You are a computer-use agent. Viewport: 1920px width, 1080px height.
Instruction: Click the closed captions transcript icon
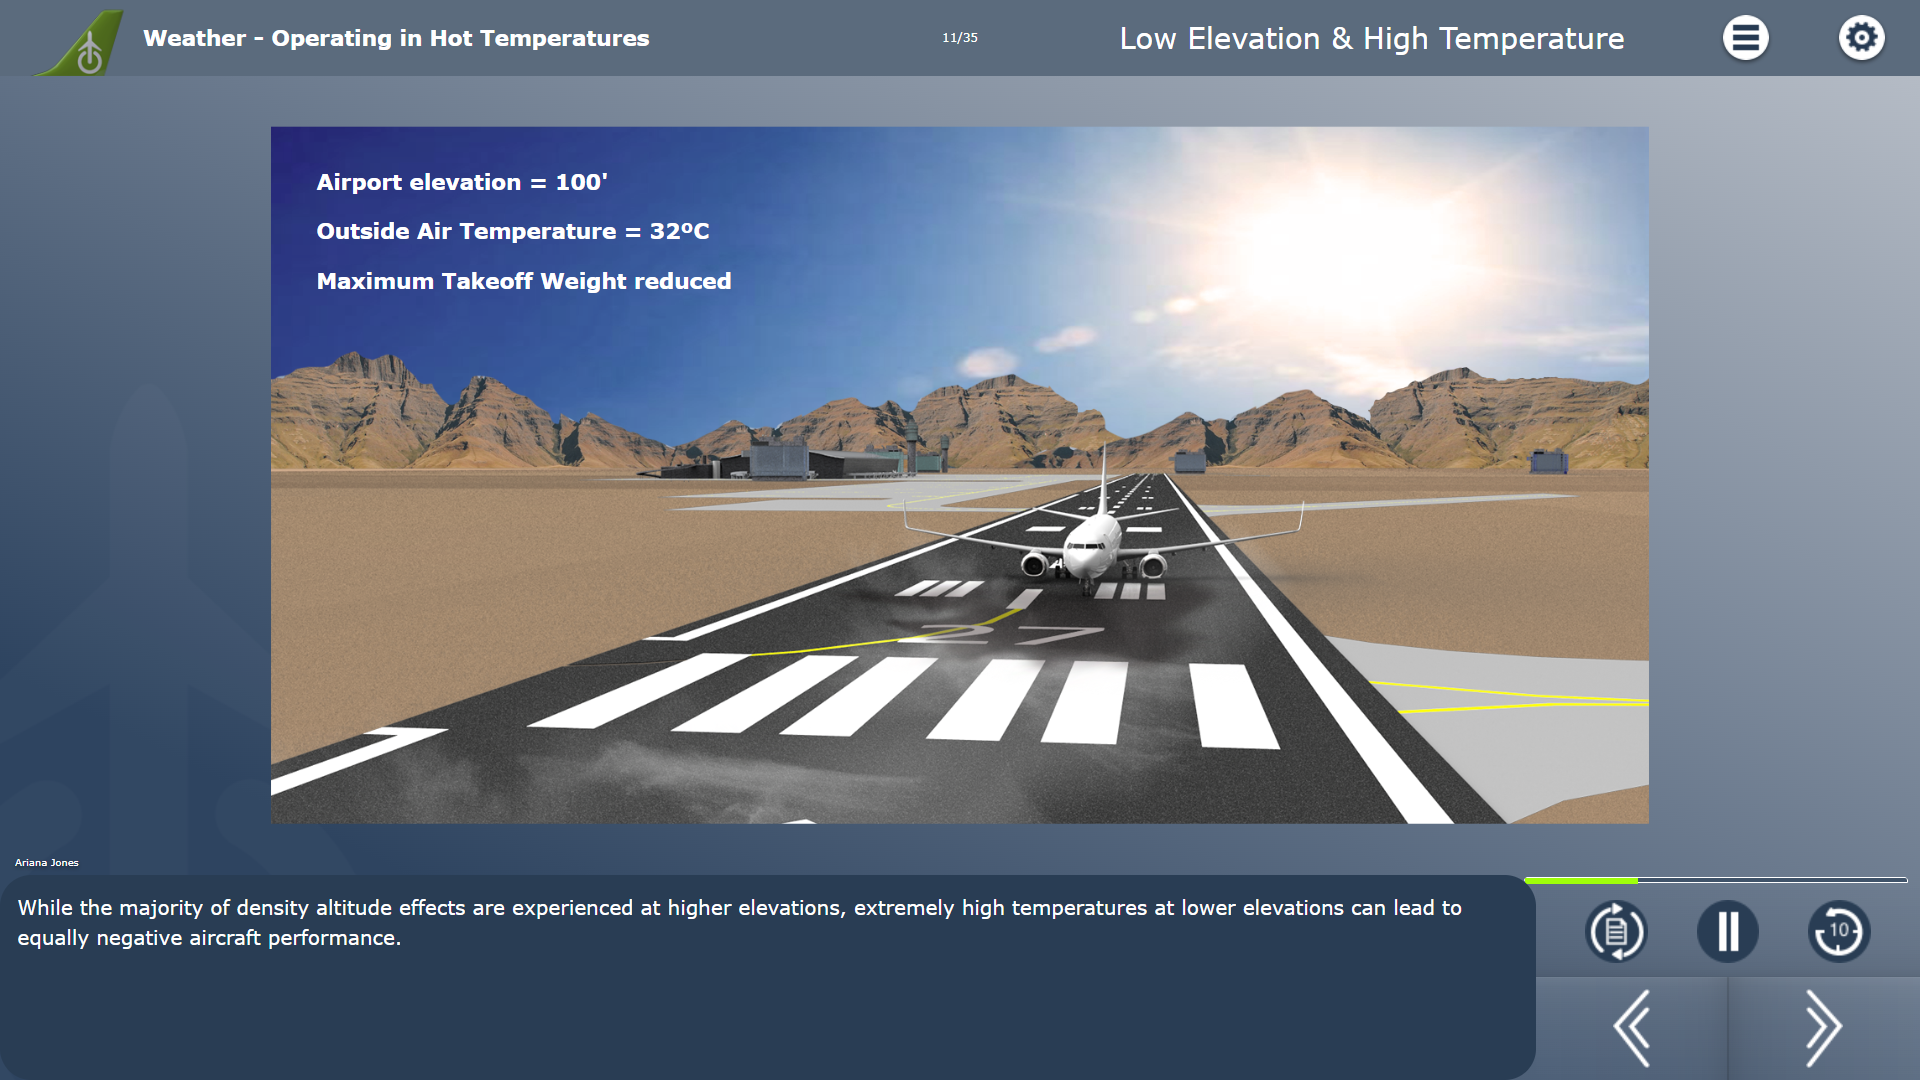coord(1615,930)
